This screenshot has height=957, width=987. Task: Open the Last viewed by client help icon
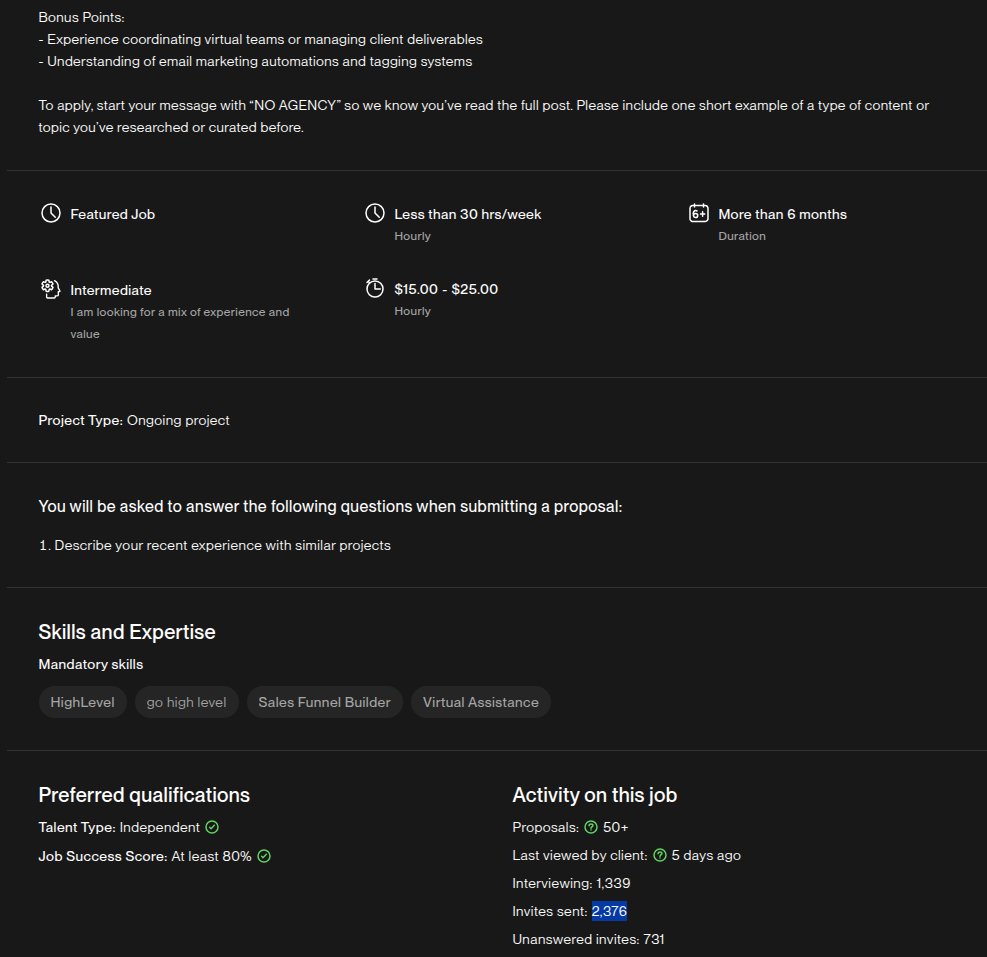coord(660,856)
